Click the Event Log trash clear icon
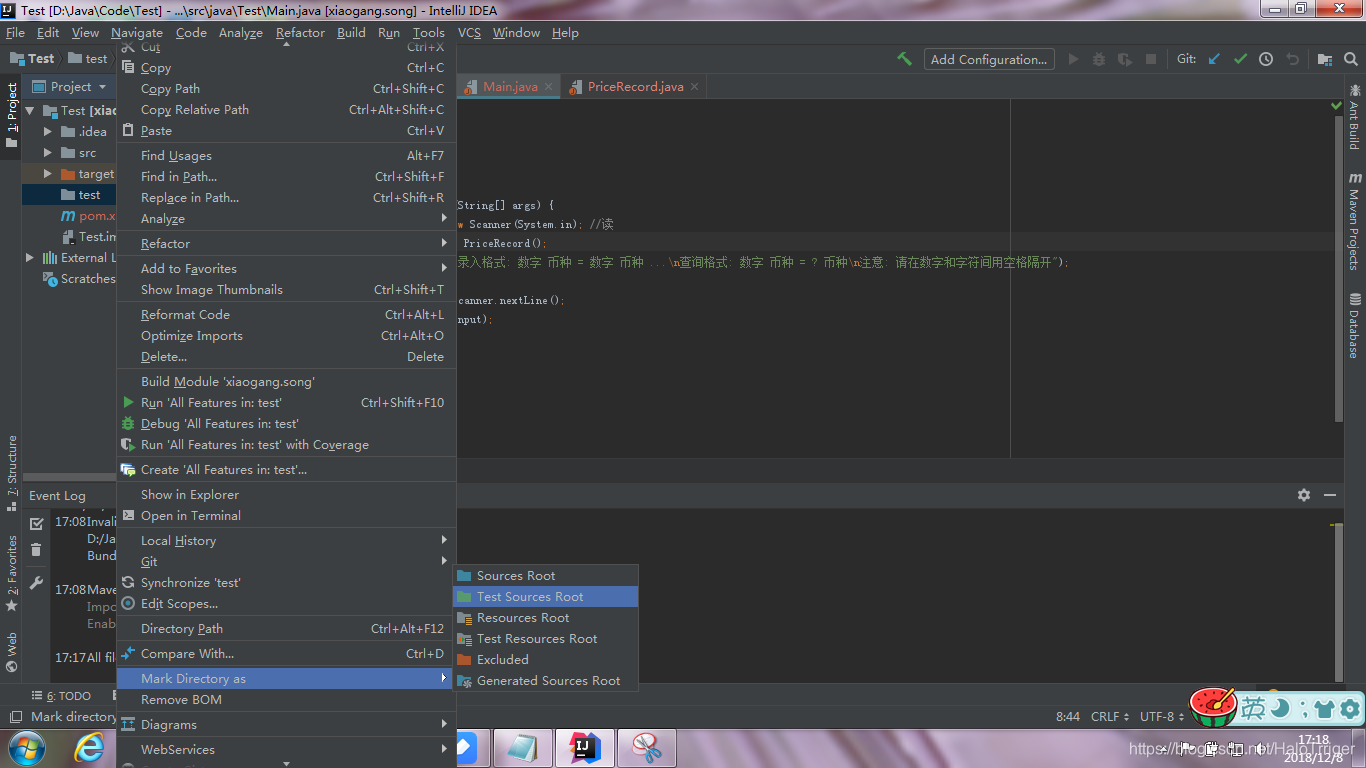Viewport: 1366px width, 768px height. tap(36, 550)
